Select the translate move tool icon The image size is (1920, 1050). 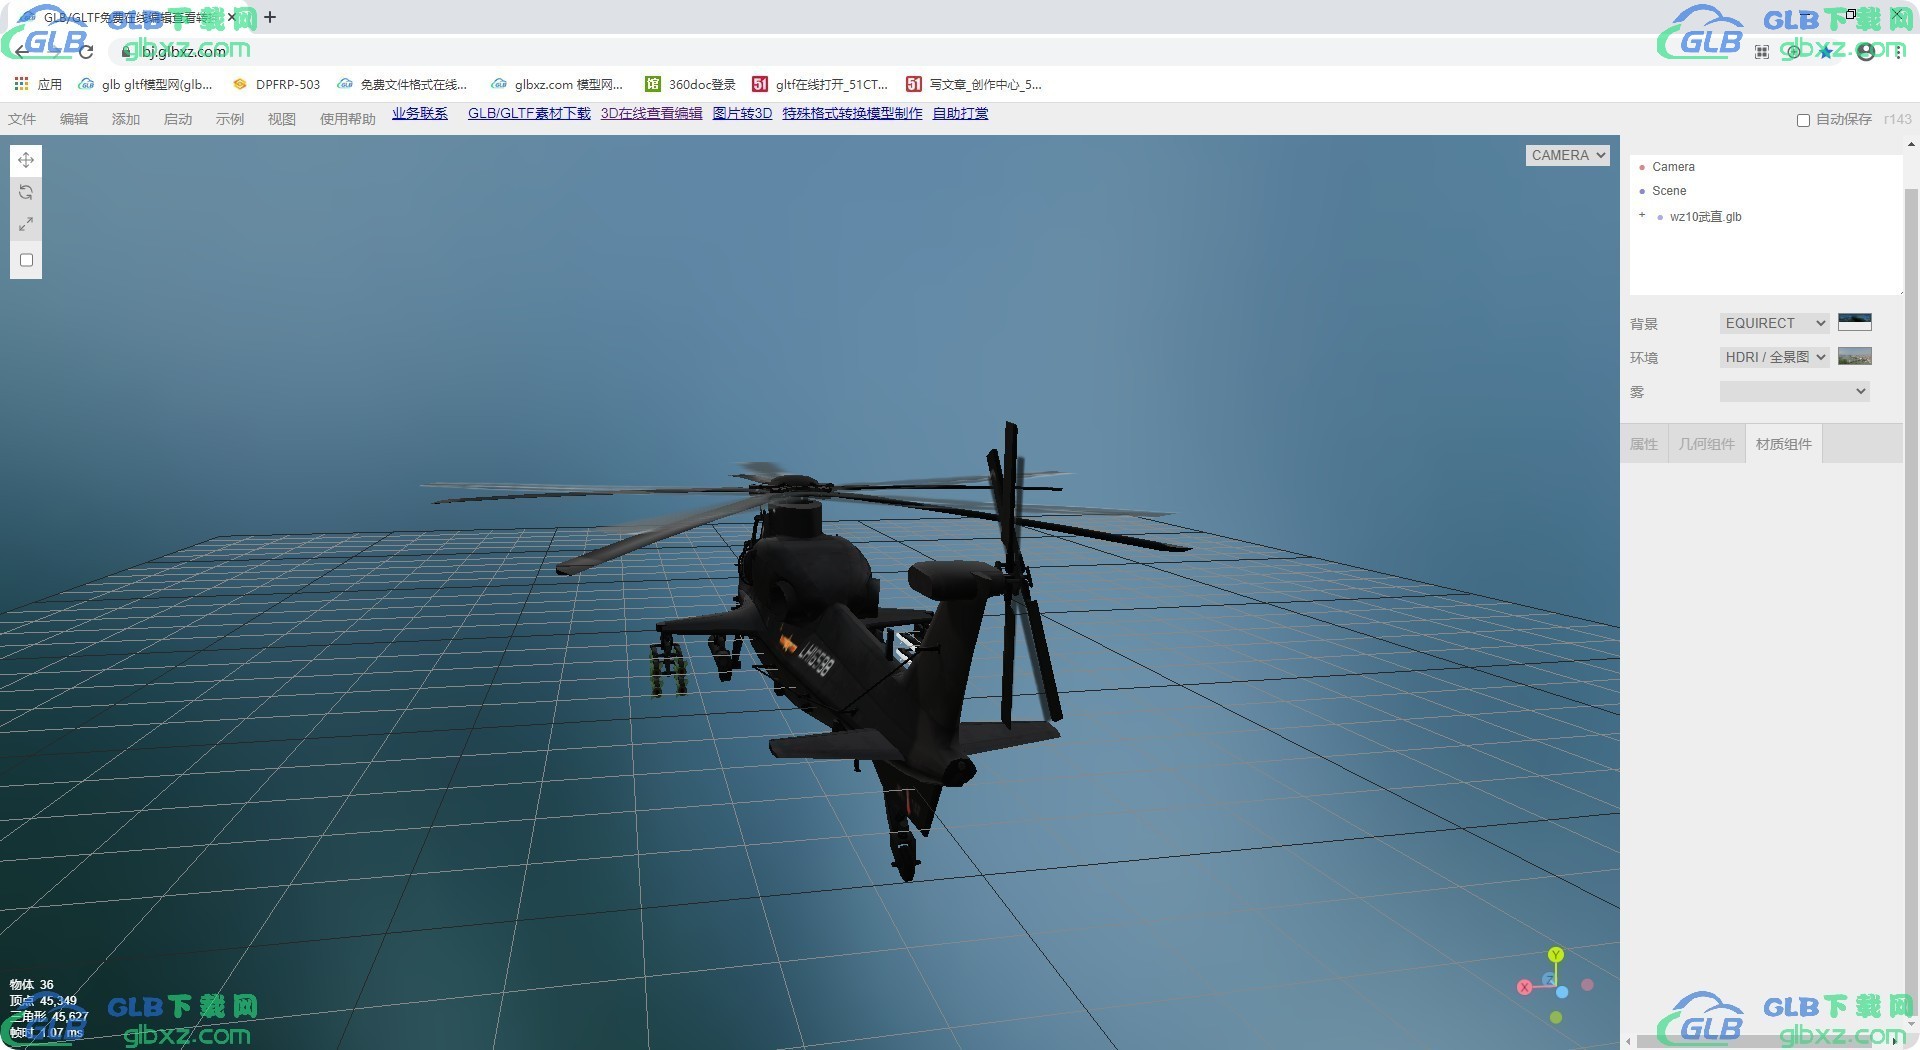26,160
